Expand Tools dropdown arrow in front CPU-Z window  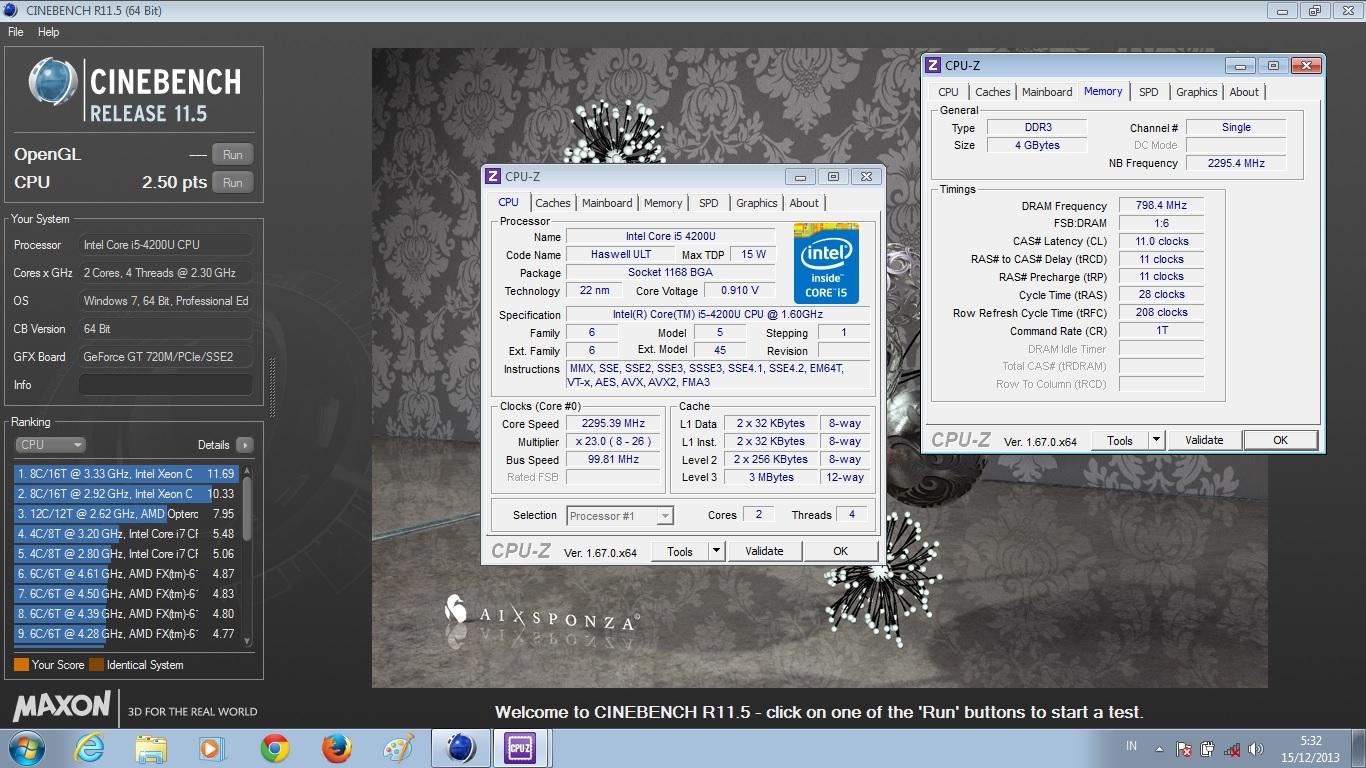(716, 551)
